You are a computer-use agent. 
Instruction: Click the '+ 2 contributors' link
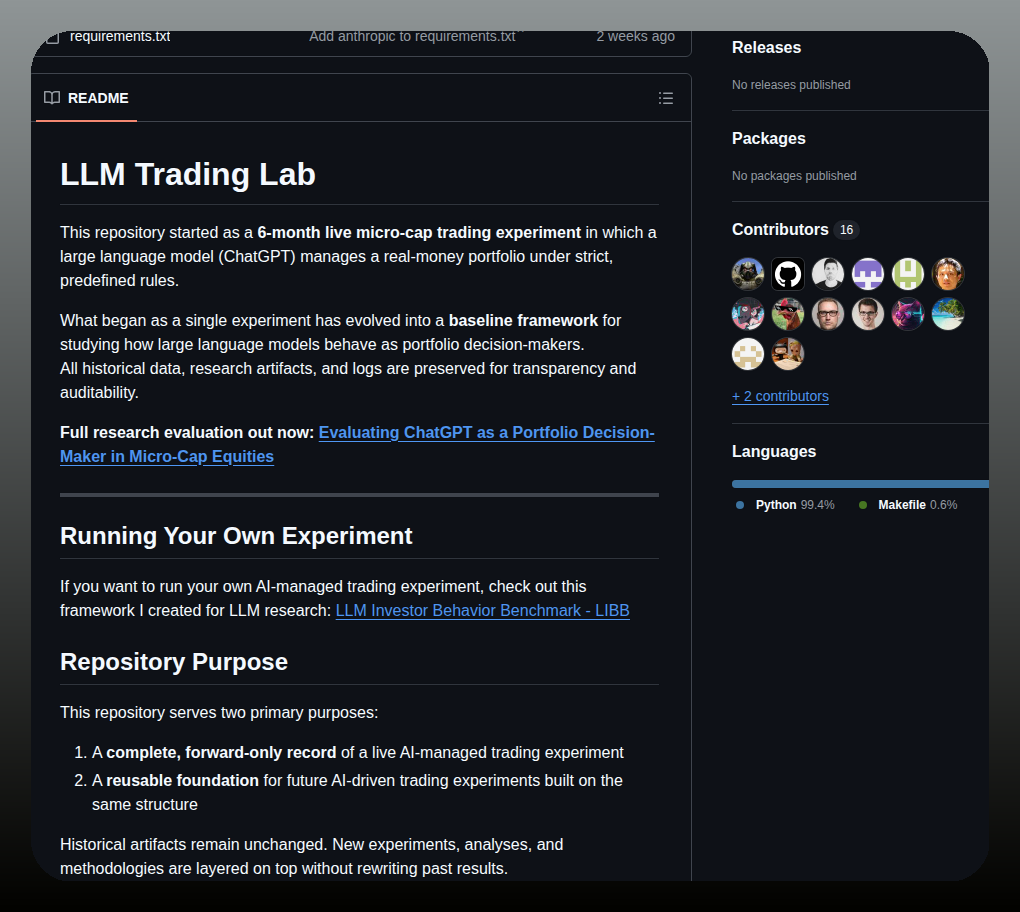(x=780, y=396)
